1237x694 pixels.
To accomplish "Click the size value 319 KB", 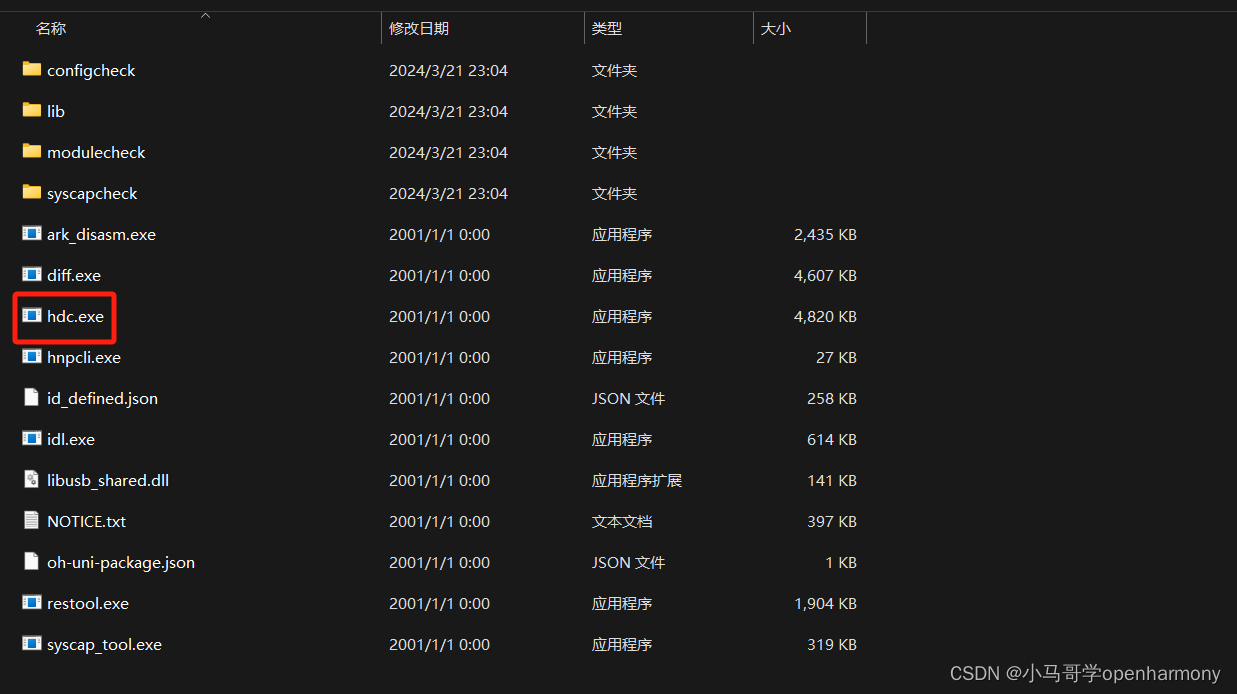I will pos(832,645).
